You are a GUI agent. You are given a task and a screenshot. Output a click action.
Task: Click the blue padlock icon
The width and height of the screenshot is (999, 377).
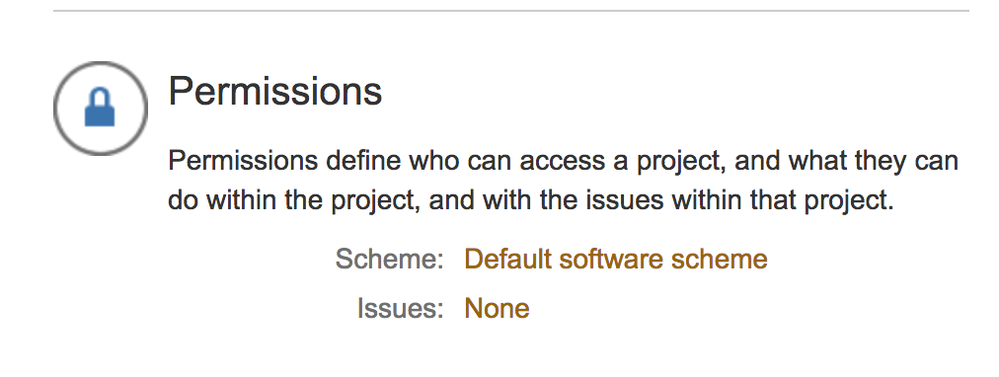tap(99, 108)
